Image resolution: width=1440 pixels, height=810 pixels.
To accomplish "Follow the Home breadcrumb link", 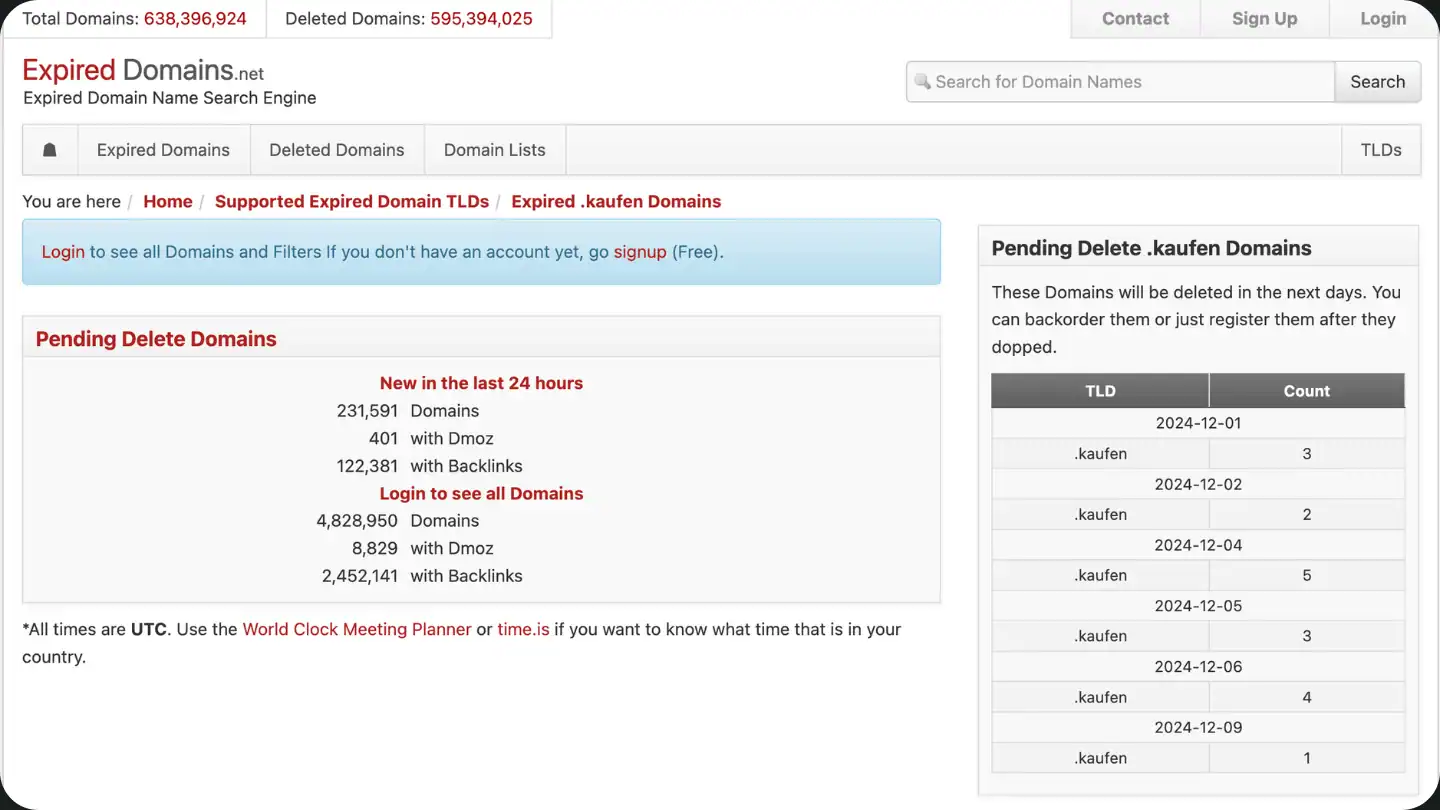I will pos(168,201).
